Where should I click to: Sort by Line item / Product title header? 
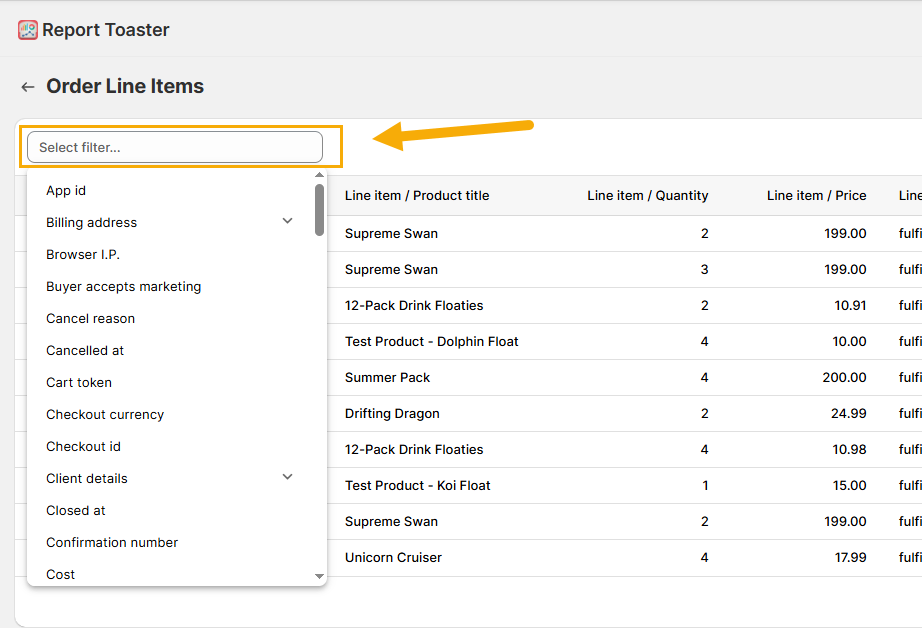click(x=417, y=195)
